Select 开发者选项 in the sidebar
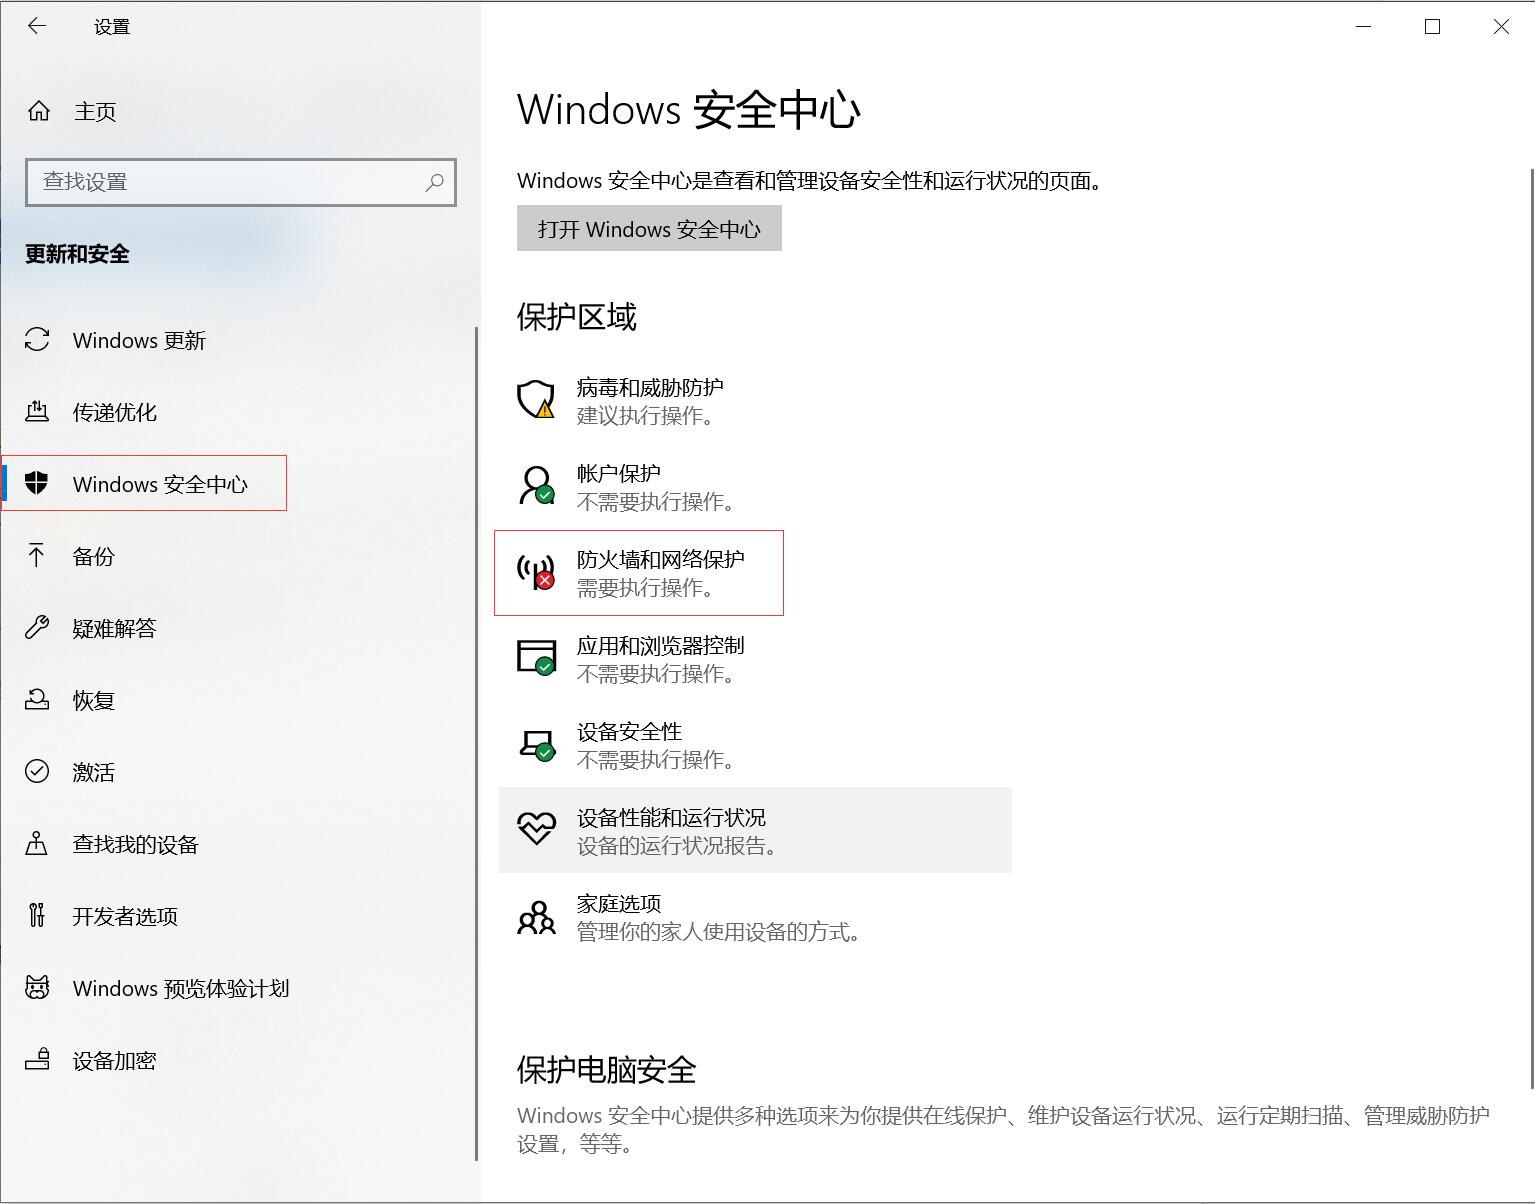The image size is (1535, 1204). (x=124, y=916)
